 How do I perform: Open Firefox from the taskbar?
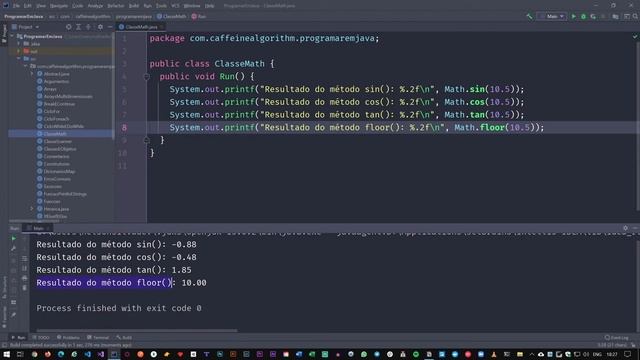tap(48, 354)
